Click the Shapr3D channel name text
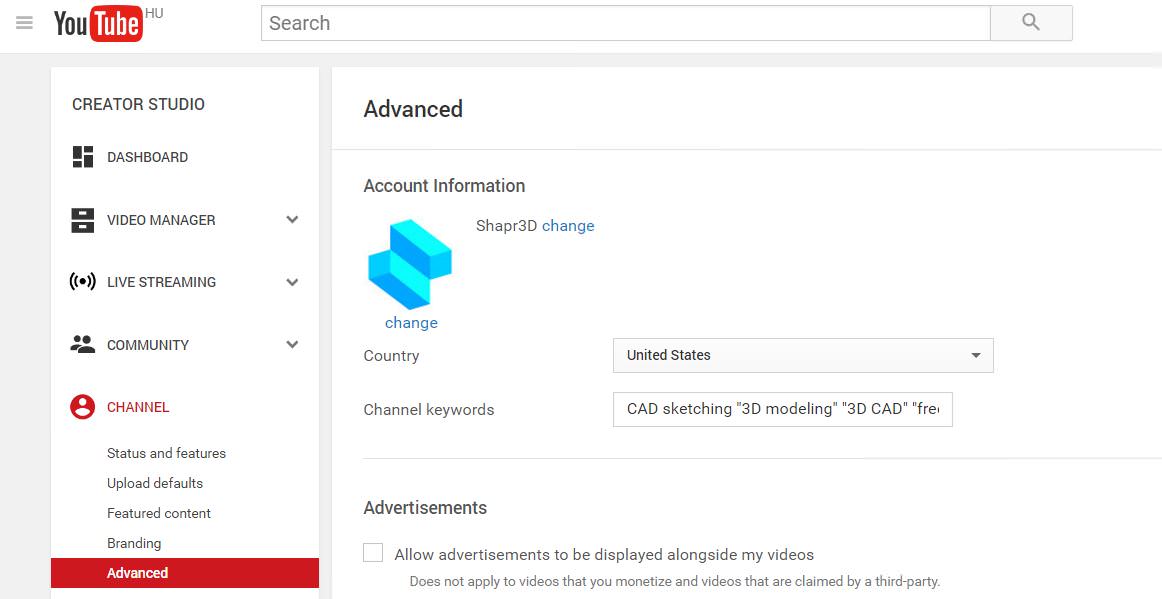 point(506,226)
